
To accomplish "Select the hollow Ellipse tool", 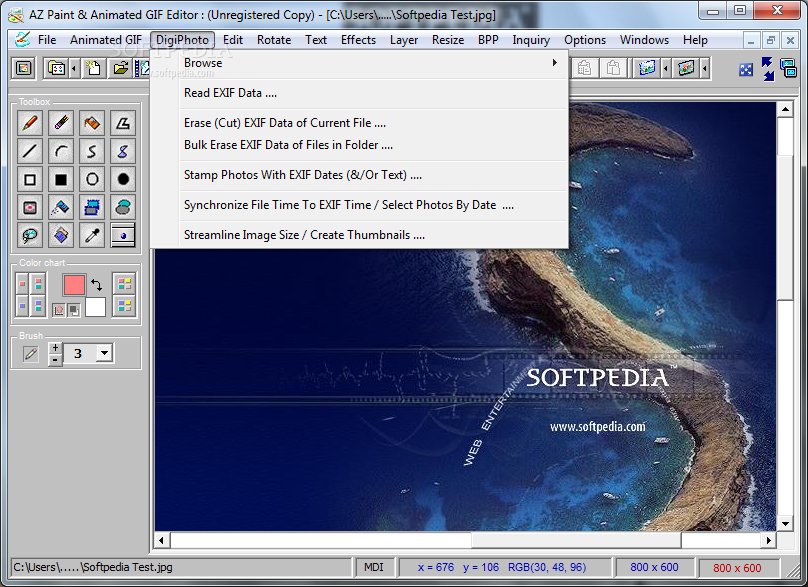I will pos(92,179).
